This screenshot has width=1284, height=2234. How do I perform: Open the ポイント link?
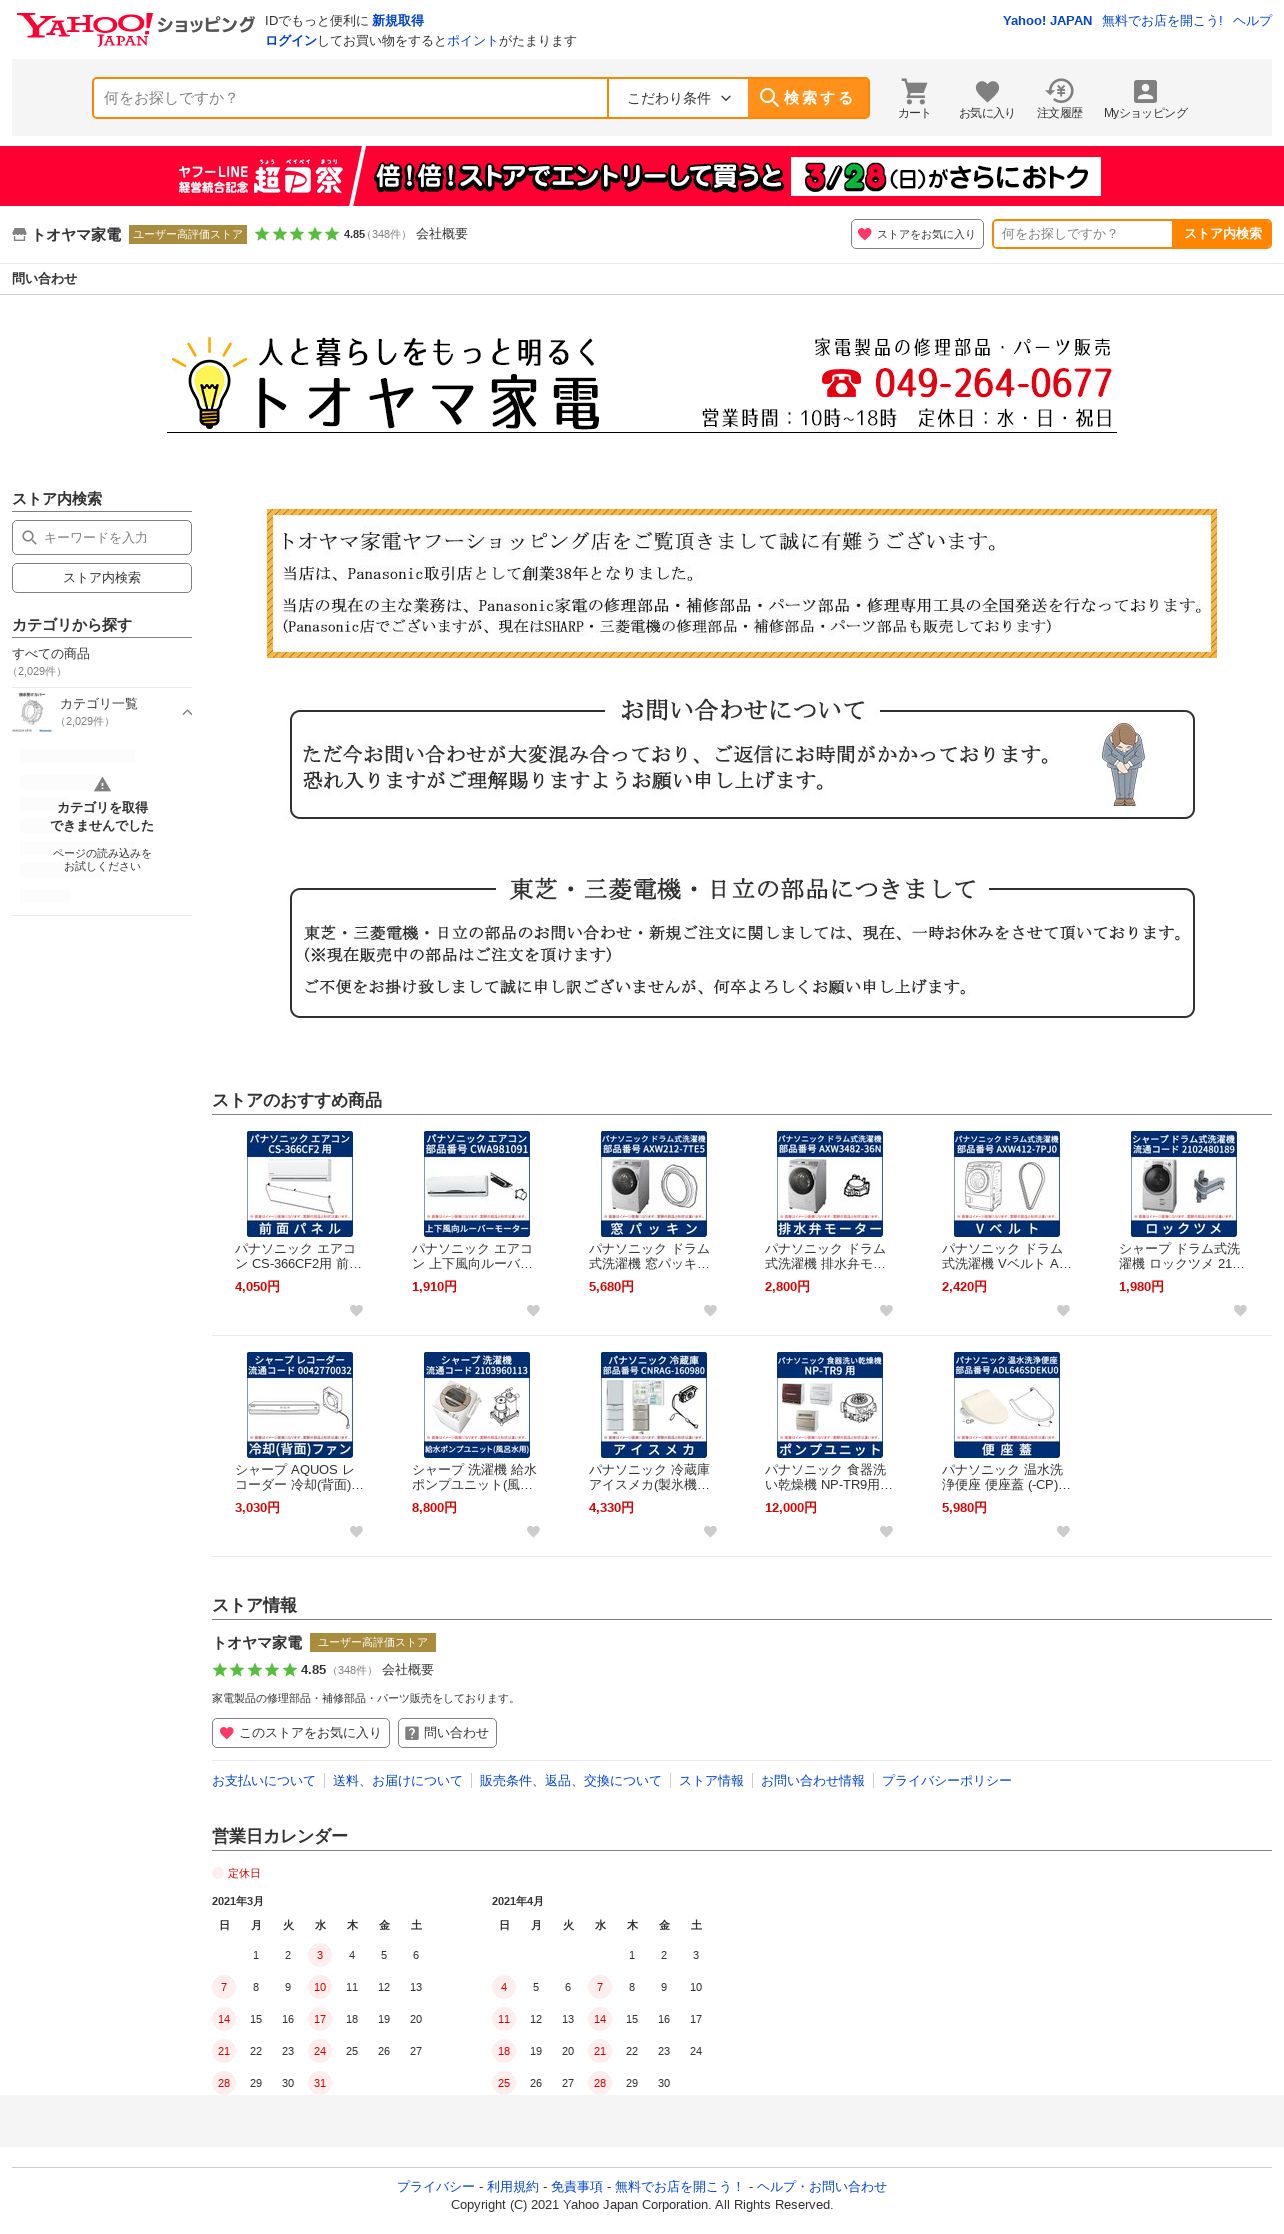472,41
